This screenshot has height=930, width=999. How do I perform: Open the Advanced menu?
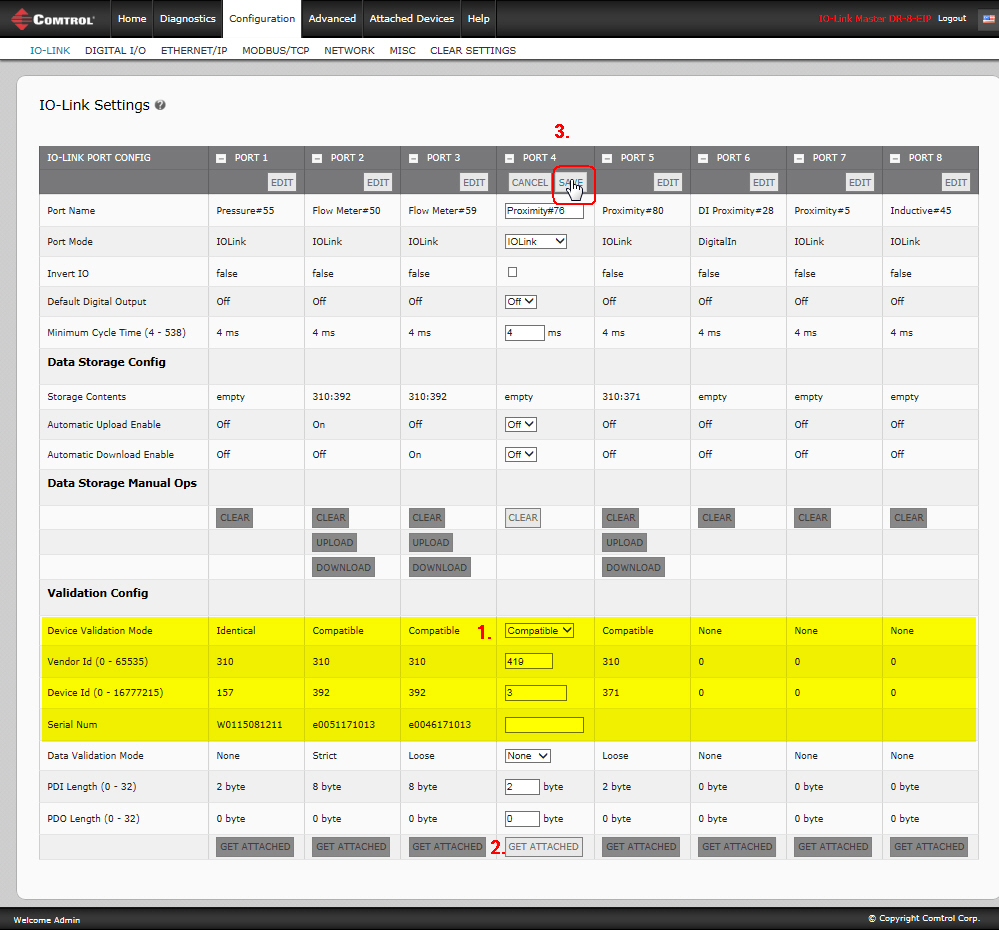tap(332, 18)
